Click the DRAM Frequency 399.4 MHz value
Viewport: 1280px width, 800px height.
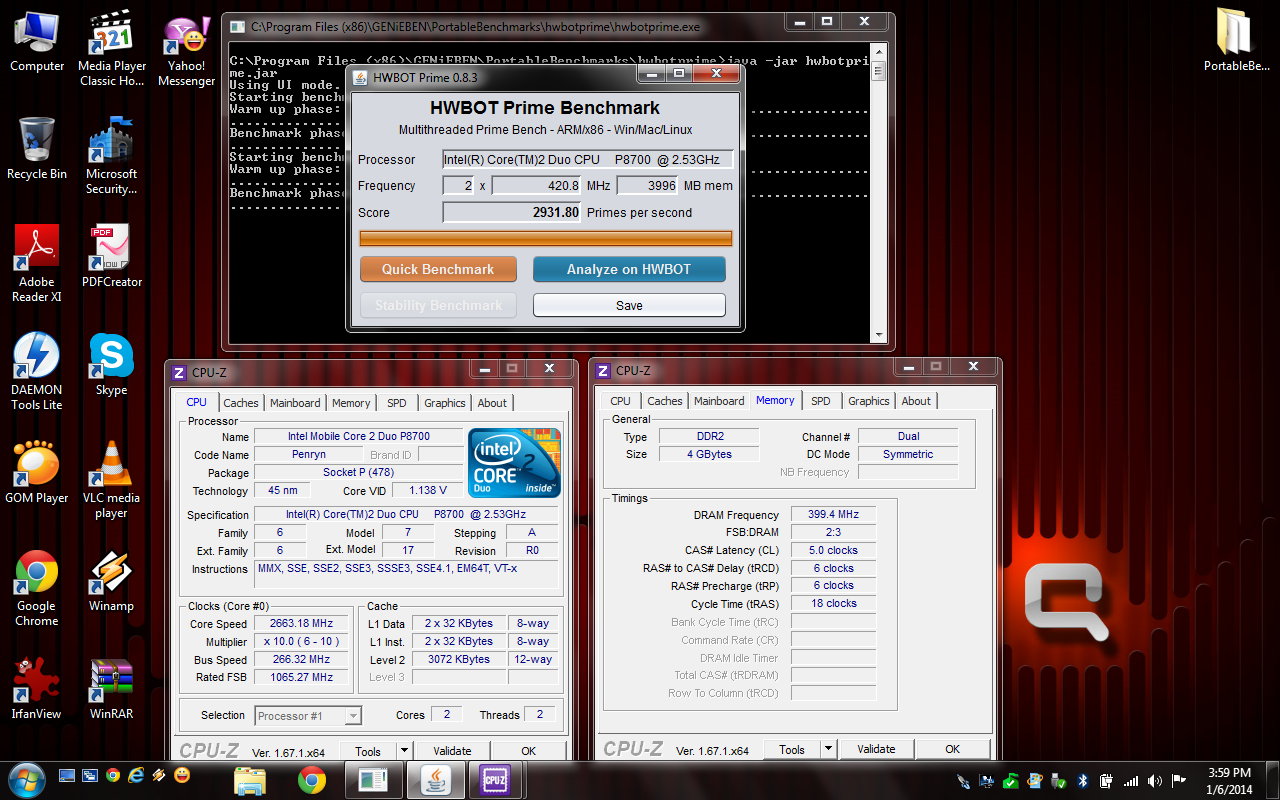click(x=833, y=514)
